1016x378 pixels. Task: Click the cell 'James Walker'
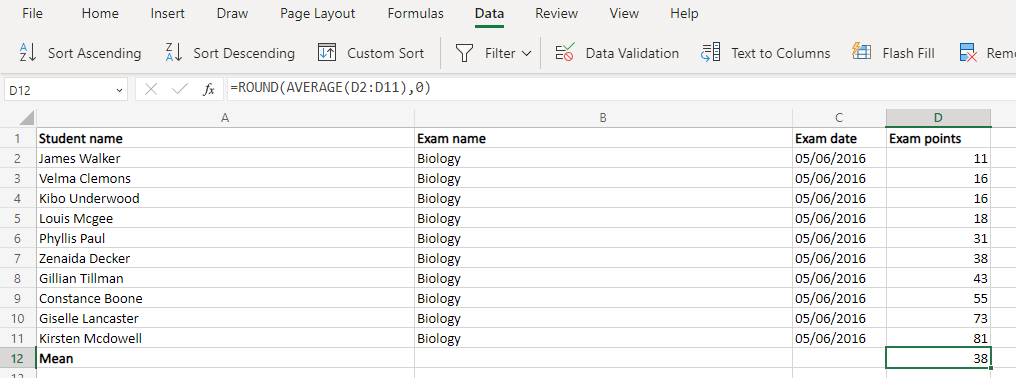(x=225, y=158)
